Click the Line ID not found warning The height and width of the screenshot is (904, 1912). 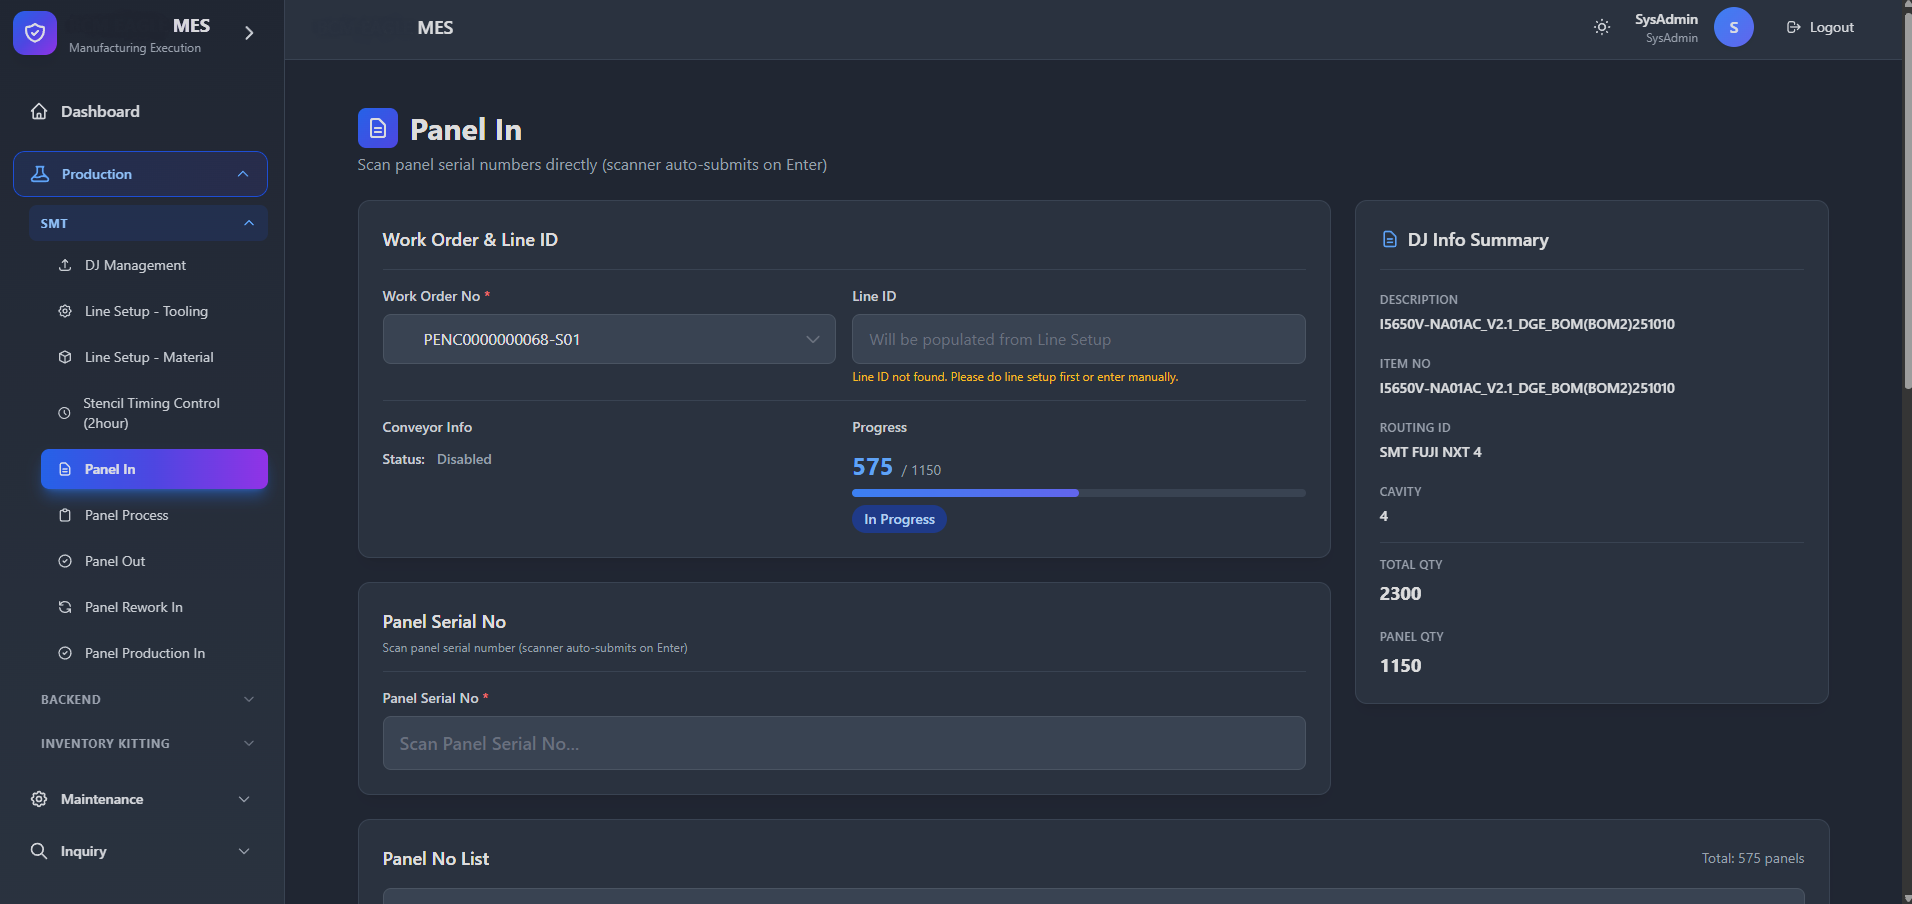(x=1015, y=377)
